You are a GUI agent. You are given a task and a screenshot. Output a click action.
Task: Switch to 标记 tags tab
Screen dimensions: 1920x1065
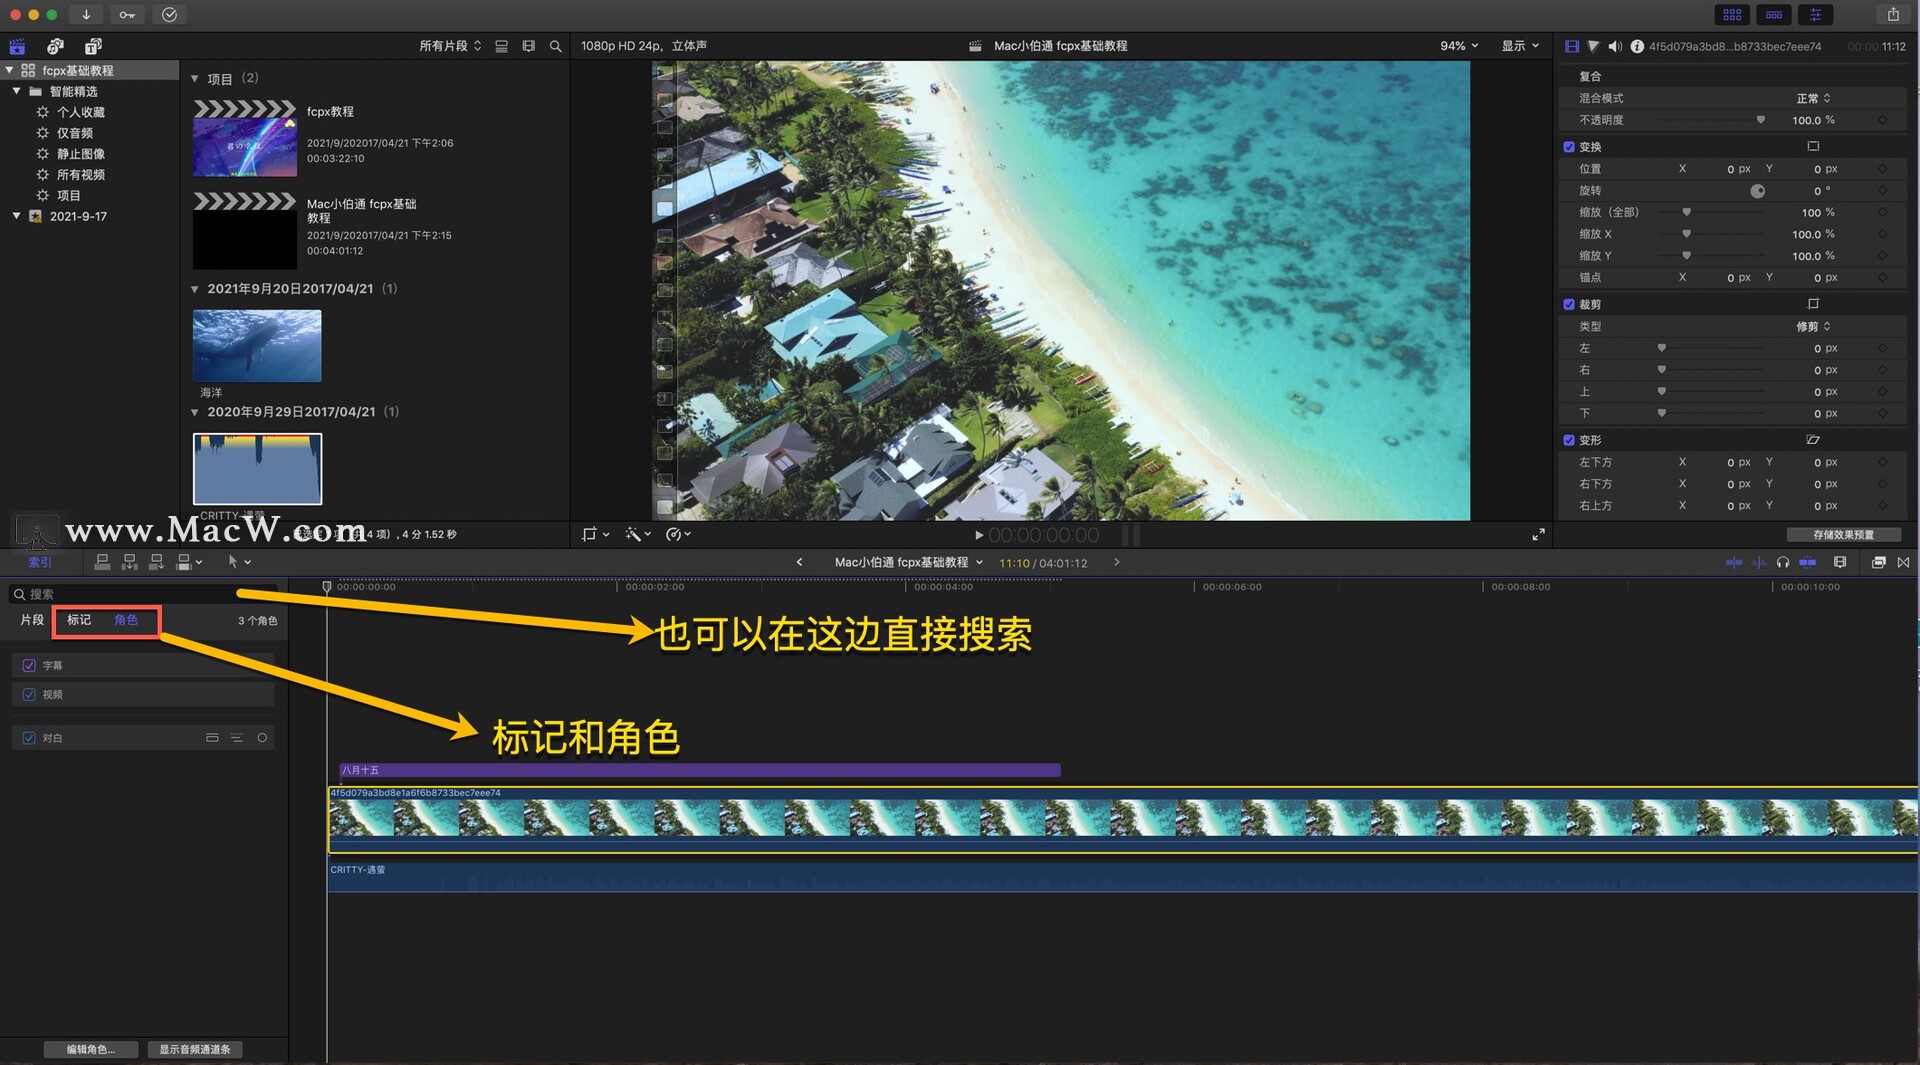coord(79,621)
